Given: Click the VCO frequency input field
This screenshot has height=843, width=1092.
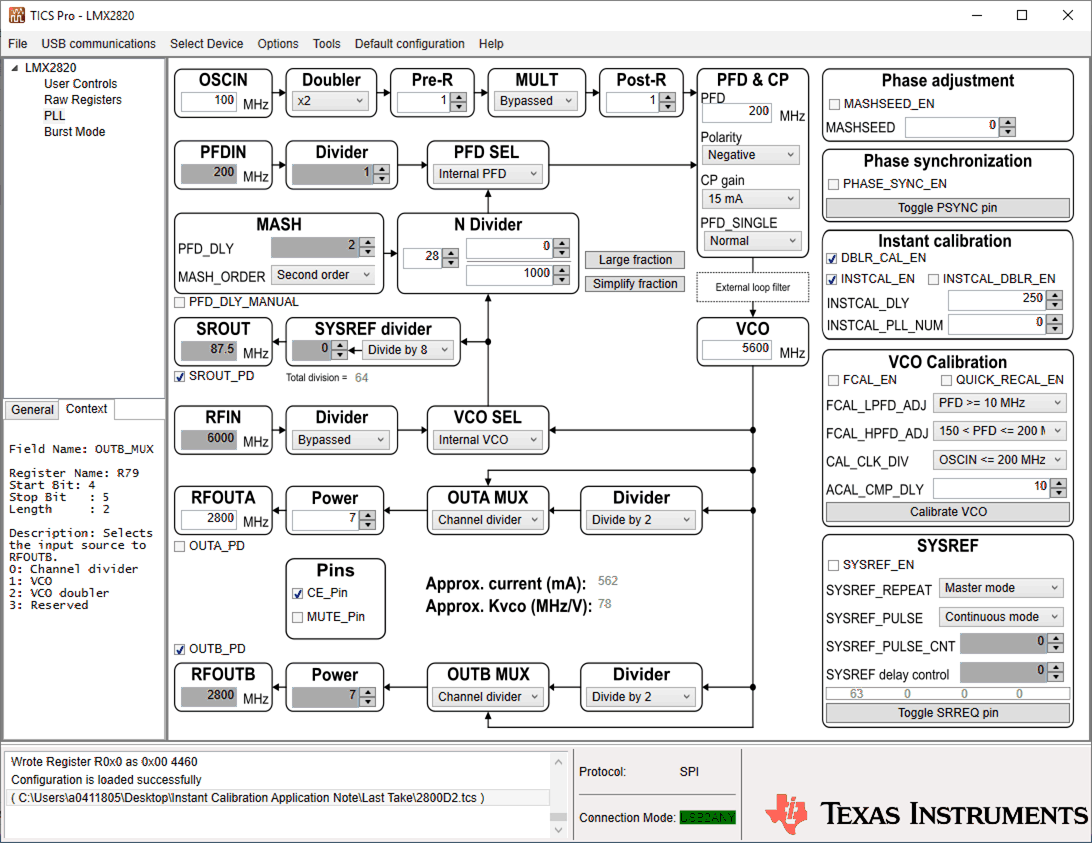Looking at the screenshot, I should 737,350.
